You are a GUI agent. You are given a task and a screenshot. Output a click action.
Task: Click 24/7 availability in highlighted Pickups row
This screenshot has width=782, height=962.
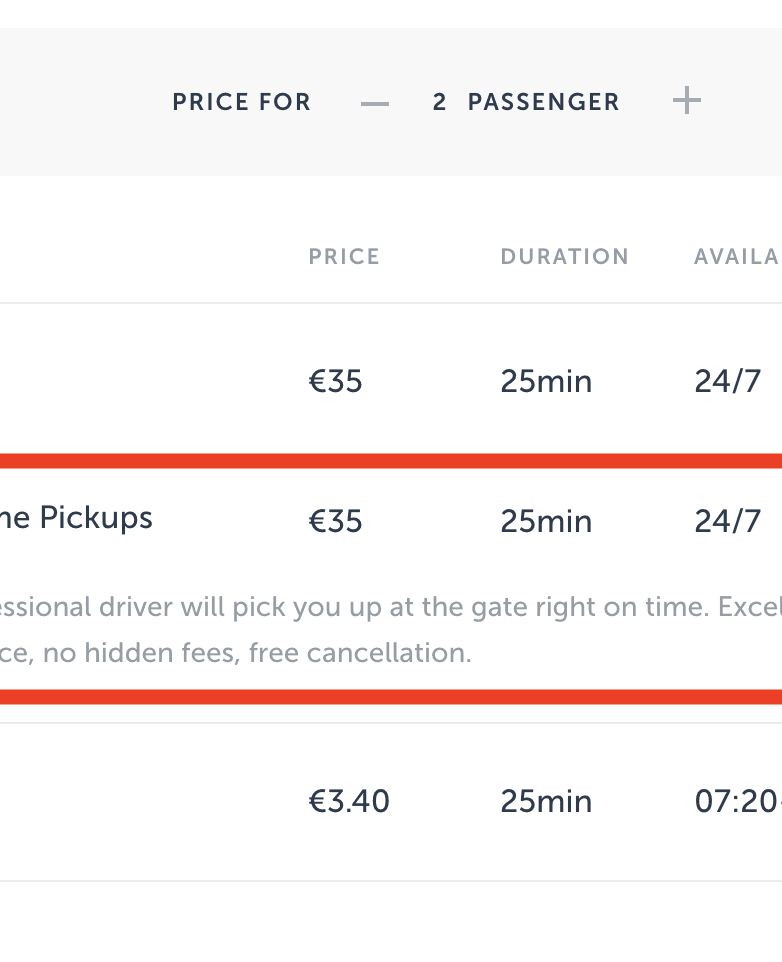tap(727, 521)
